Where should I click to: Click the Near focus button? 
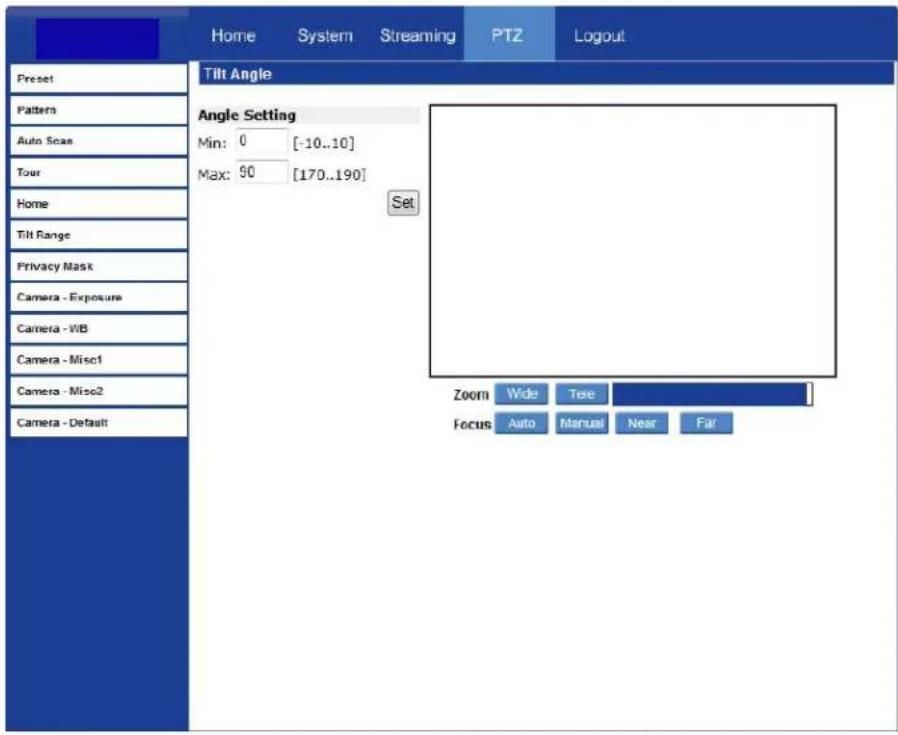(x=641, y=423)
